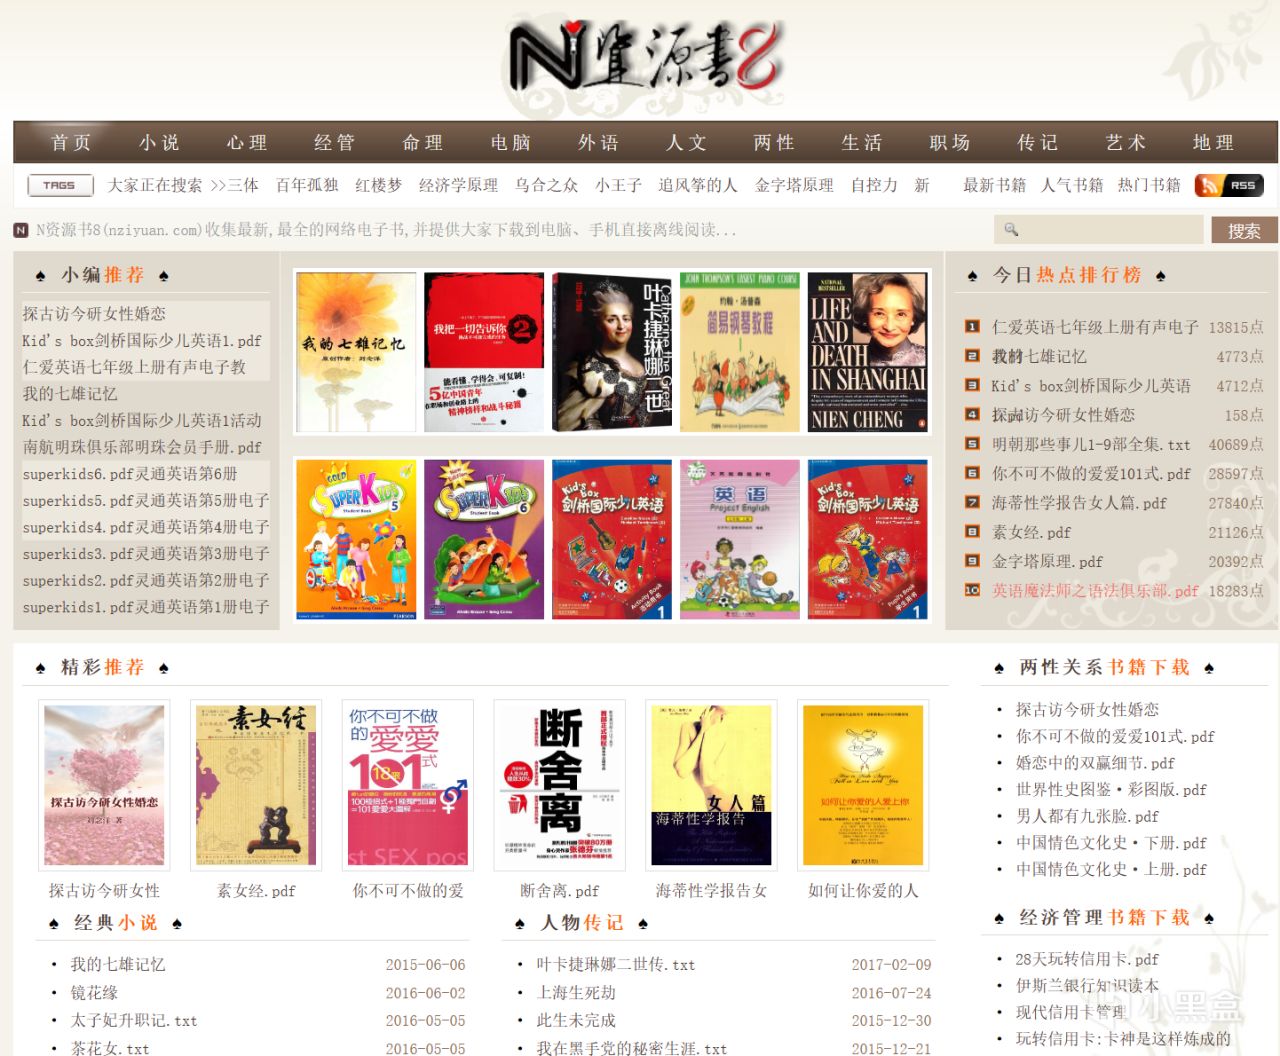Open the Life and Death in Shanghai cover
The height and width of the screenshot is (1056, 1280).
[868, 352]
